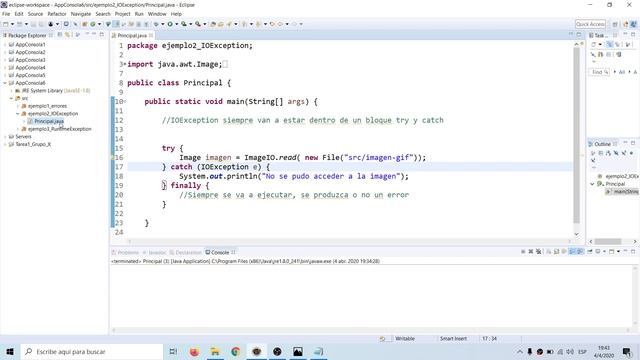Run the program with green Run icon
Screen dimensions: 640x360
pyautogui.click(x=170, y=24)
